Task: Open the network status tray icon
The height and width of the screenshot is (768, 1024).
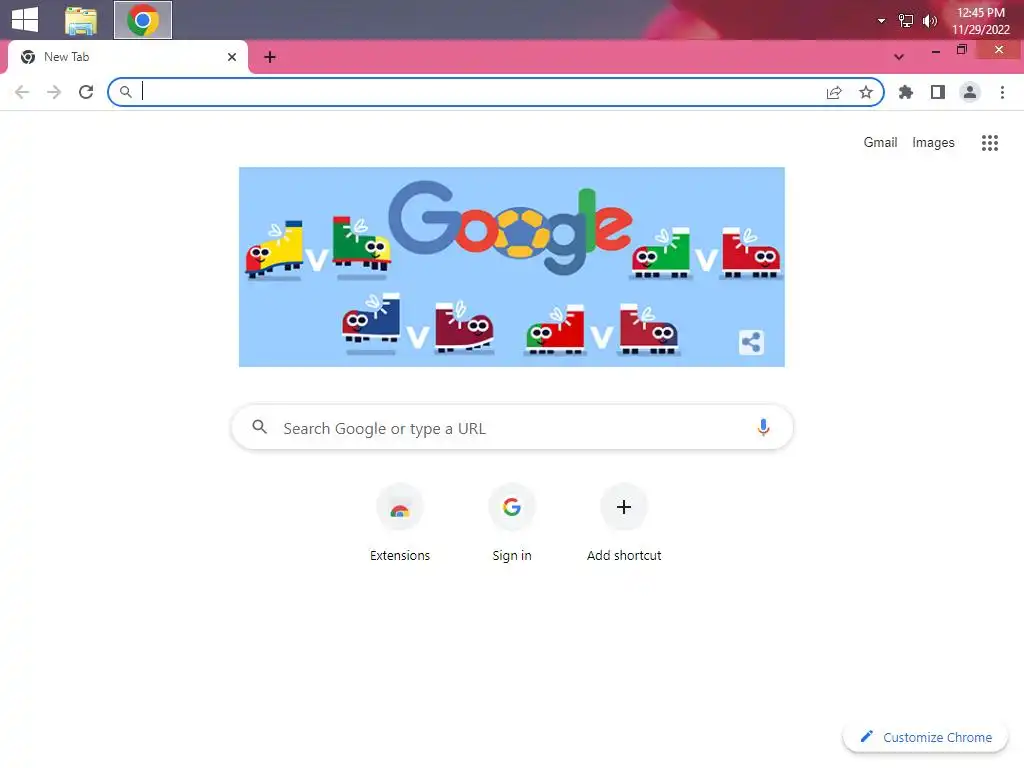Action: [906, 21]
